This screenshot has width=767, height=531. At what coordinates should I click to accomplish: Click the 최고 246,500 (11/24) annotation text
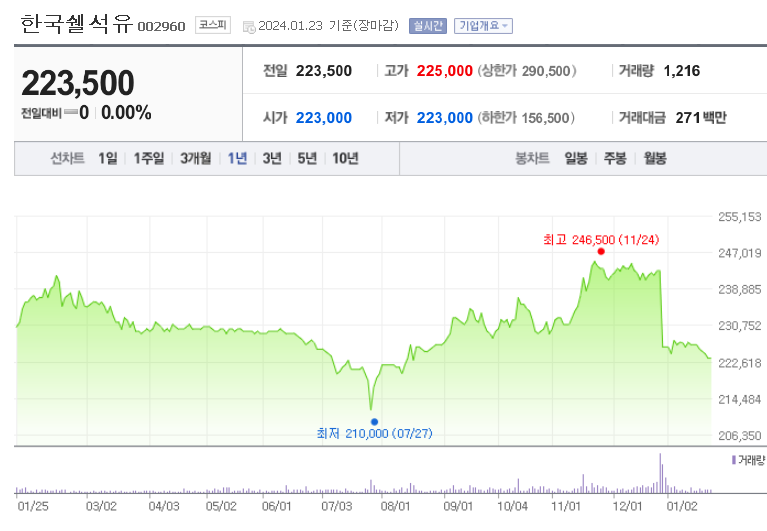tap(601, 240)
